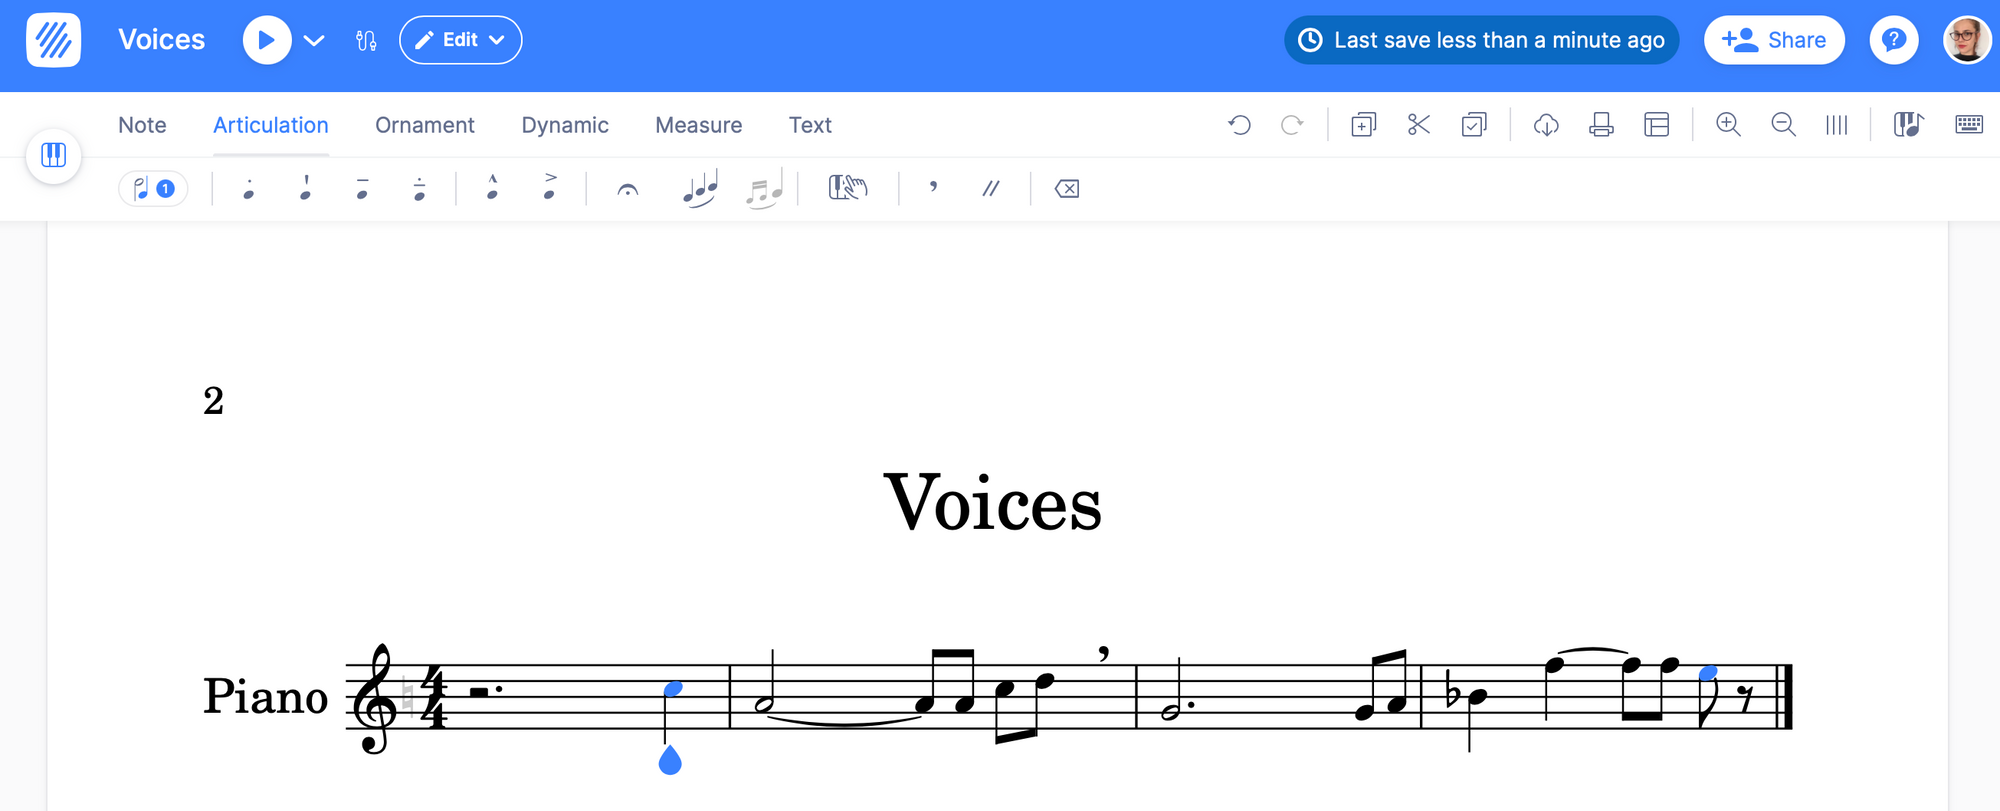Select the dotted half note in measure three

click(1172, 712)
